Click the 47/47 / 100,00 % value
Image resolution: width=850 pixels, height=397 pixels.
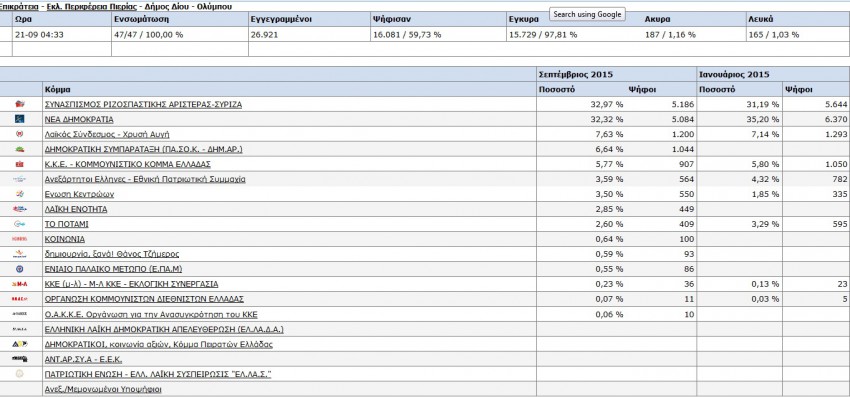click(148, 34)
